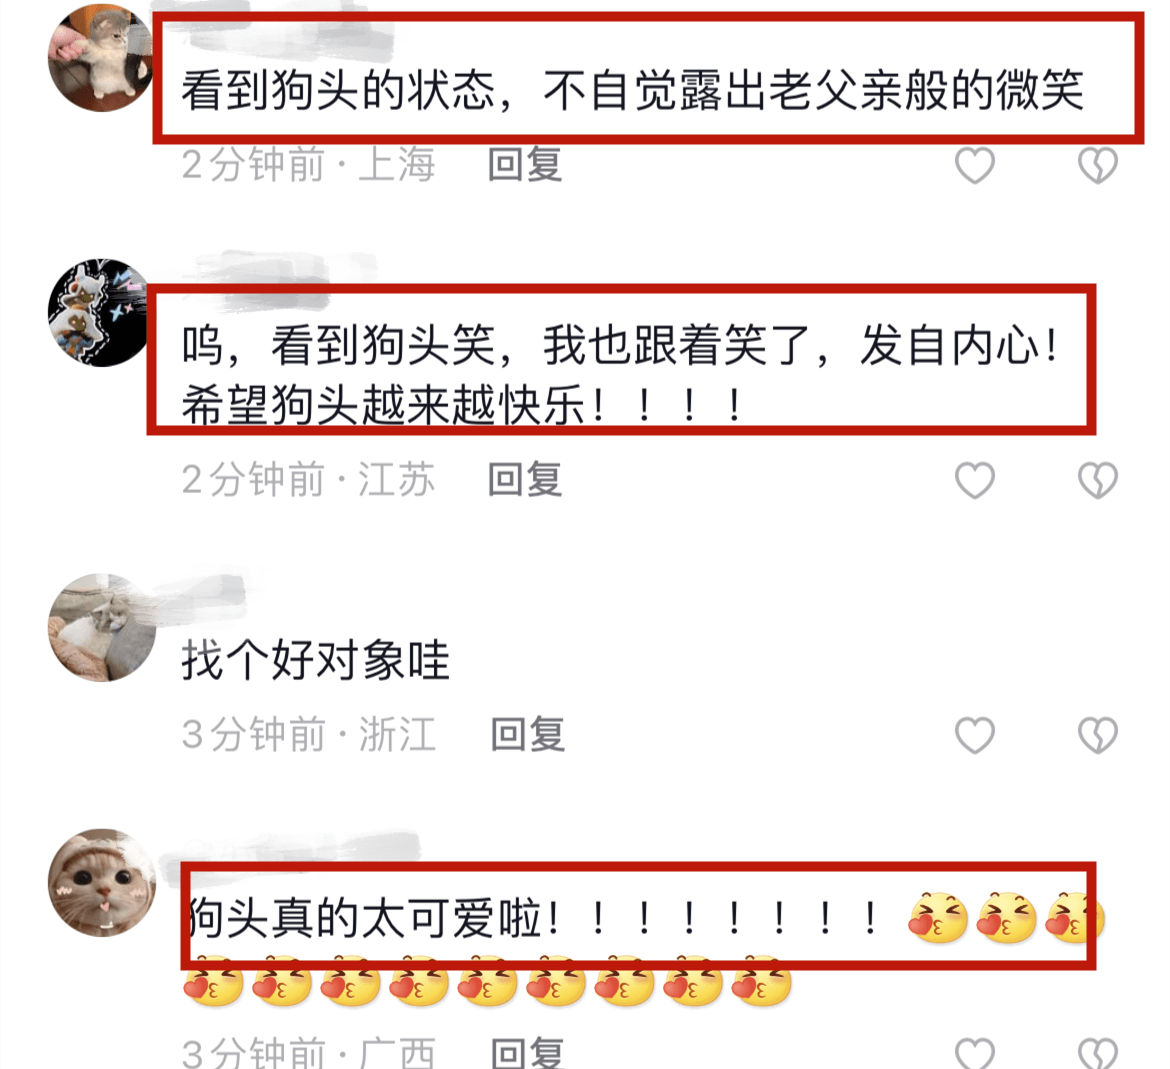This screenshot has height=1069, width=1170.
Task: Reply to the Jiangsu commenter via 回复
Action: (x=525, y=479)
